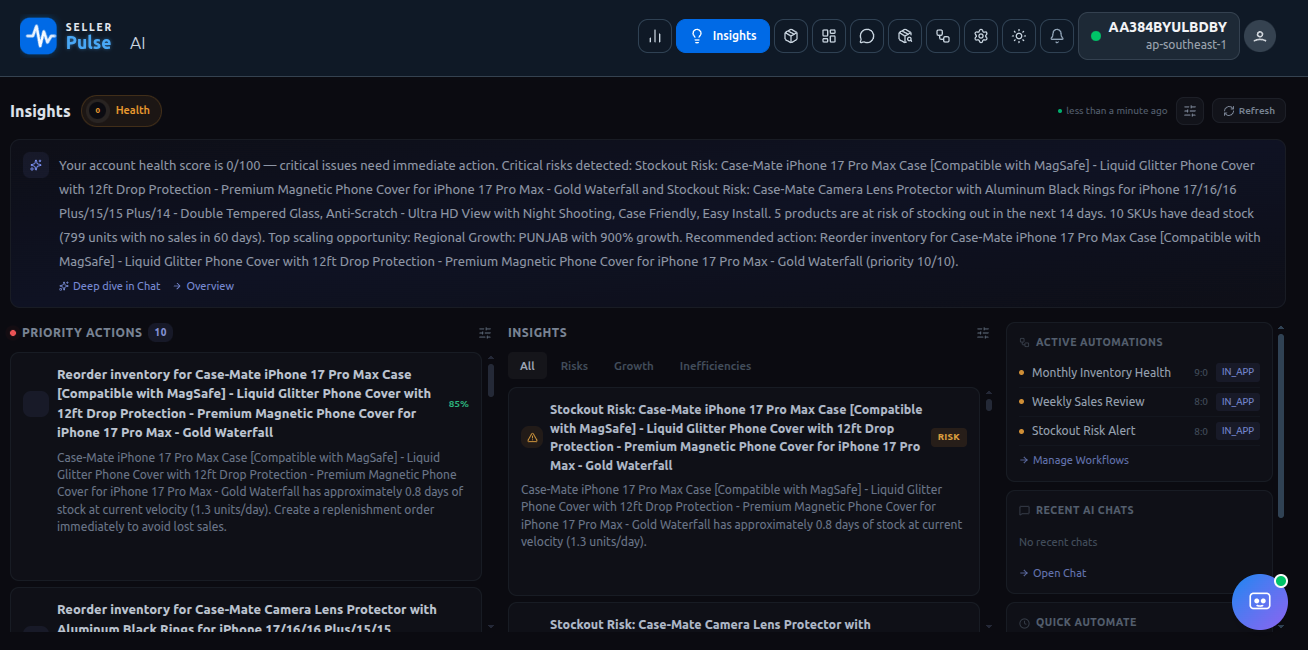
Task: Open the user profile avatar icon
Action: [x=1260, y=36]
